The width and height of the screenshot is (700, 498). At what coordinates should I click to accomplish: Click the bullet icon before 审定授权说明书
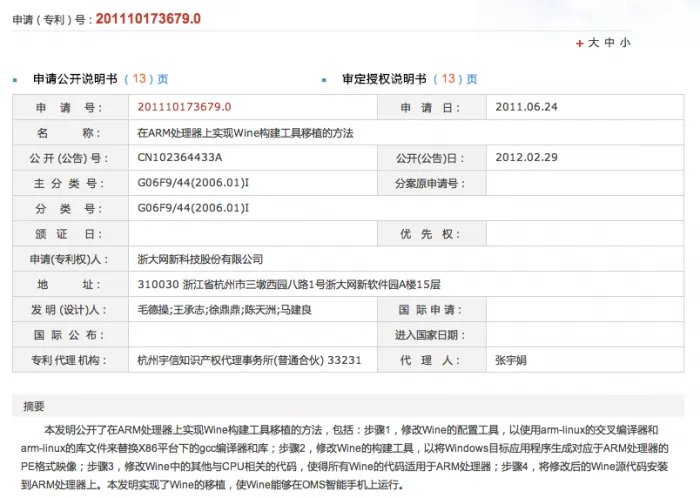coord(325,80)
